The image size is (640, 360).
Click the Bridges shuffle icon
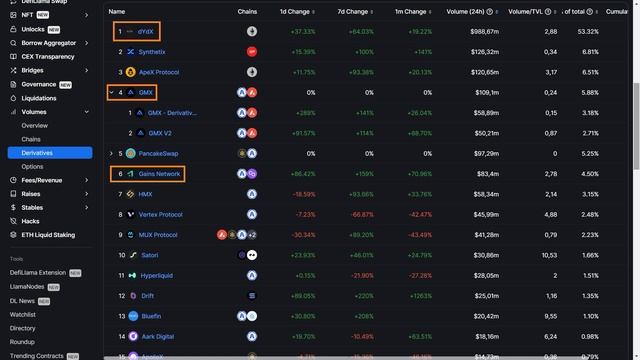13,70
